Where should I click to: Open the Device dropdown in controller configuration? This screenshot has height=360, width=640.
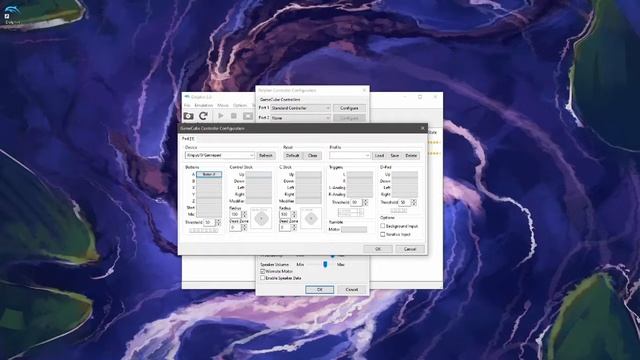pos(220,156)
